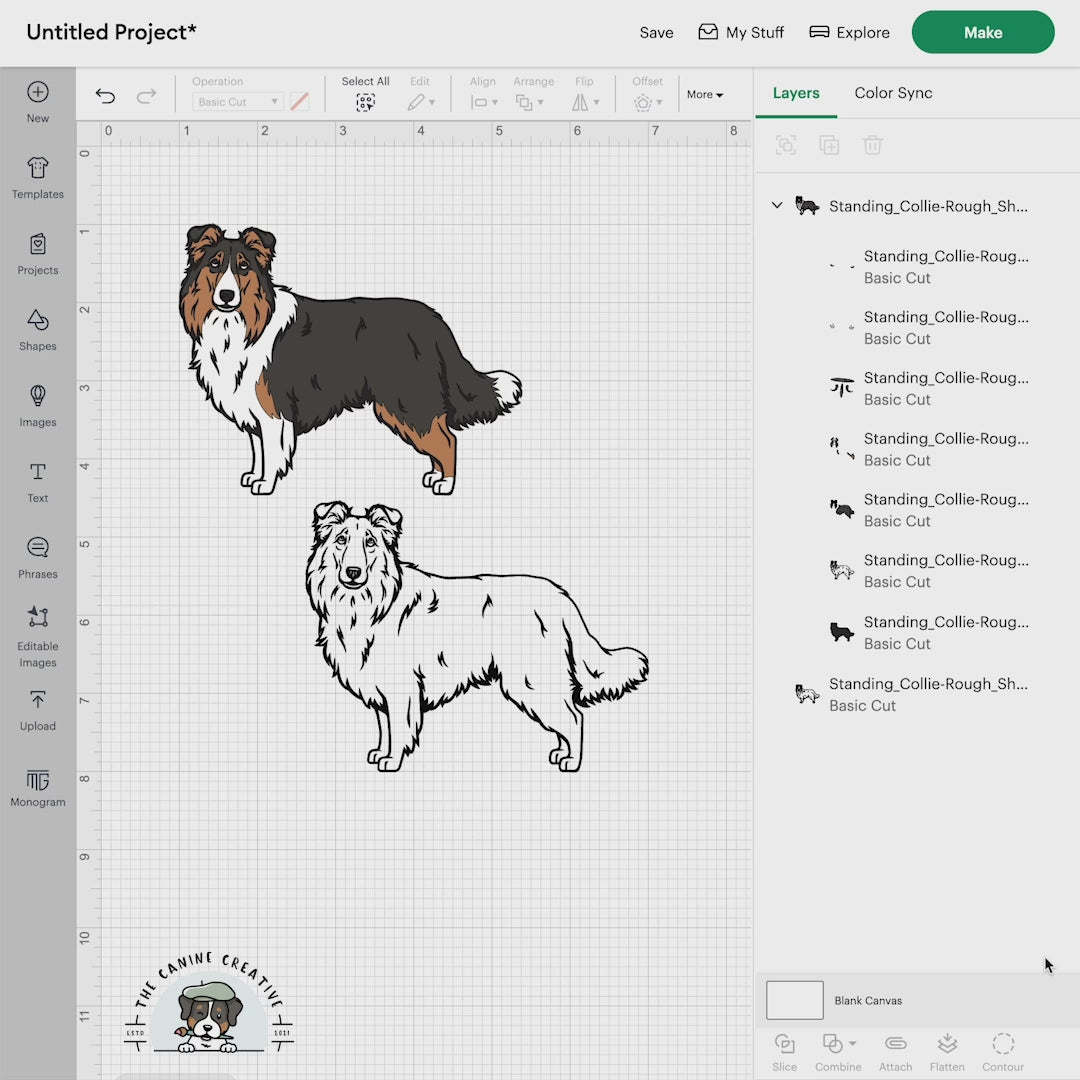Open the Monogram tool
The width and height of the screenshot is (1080, 1080).
(37, 787)
